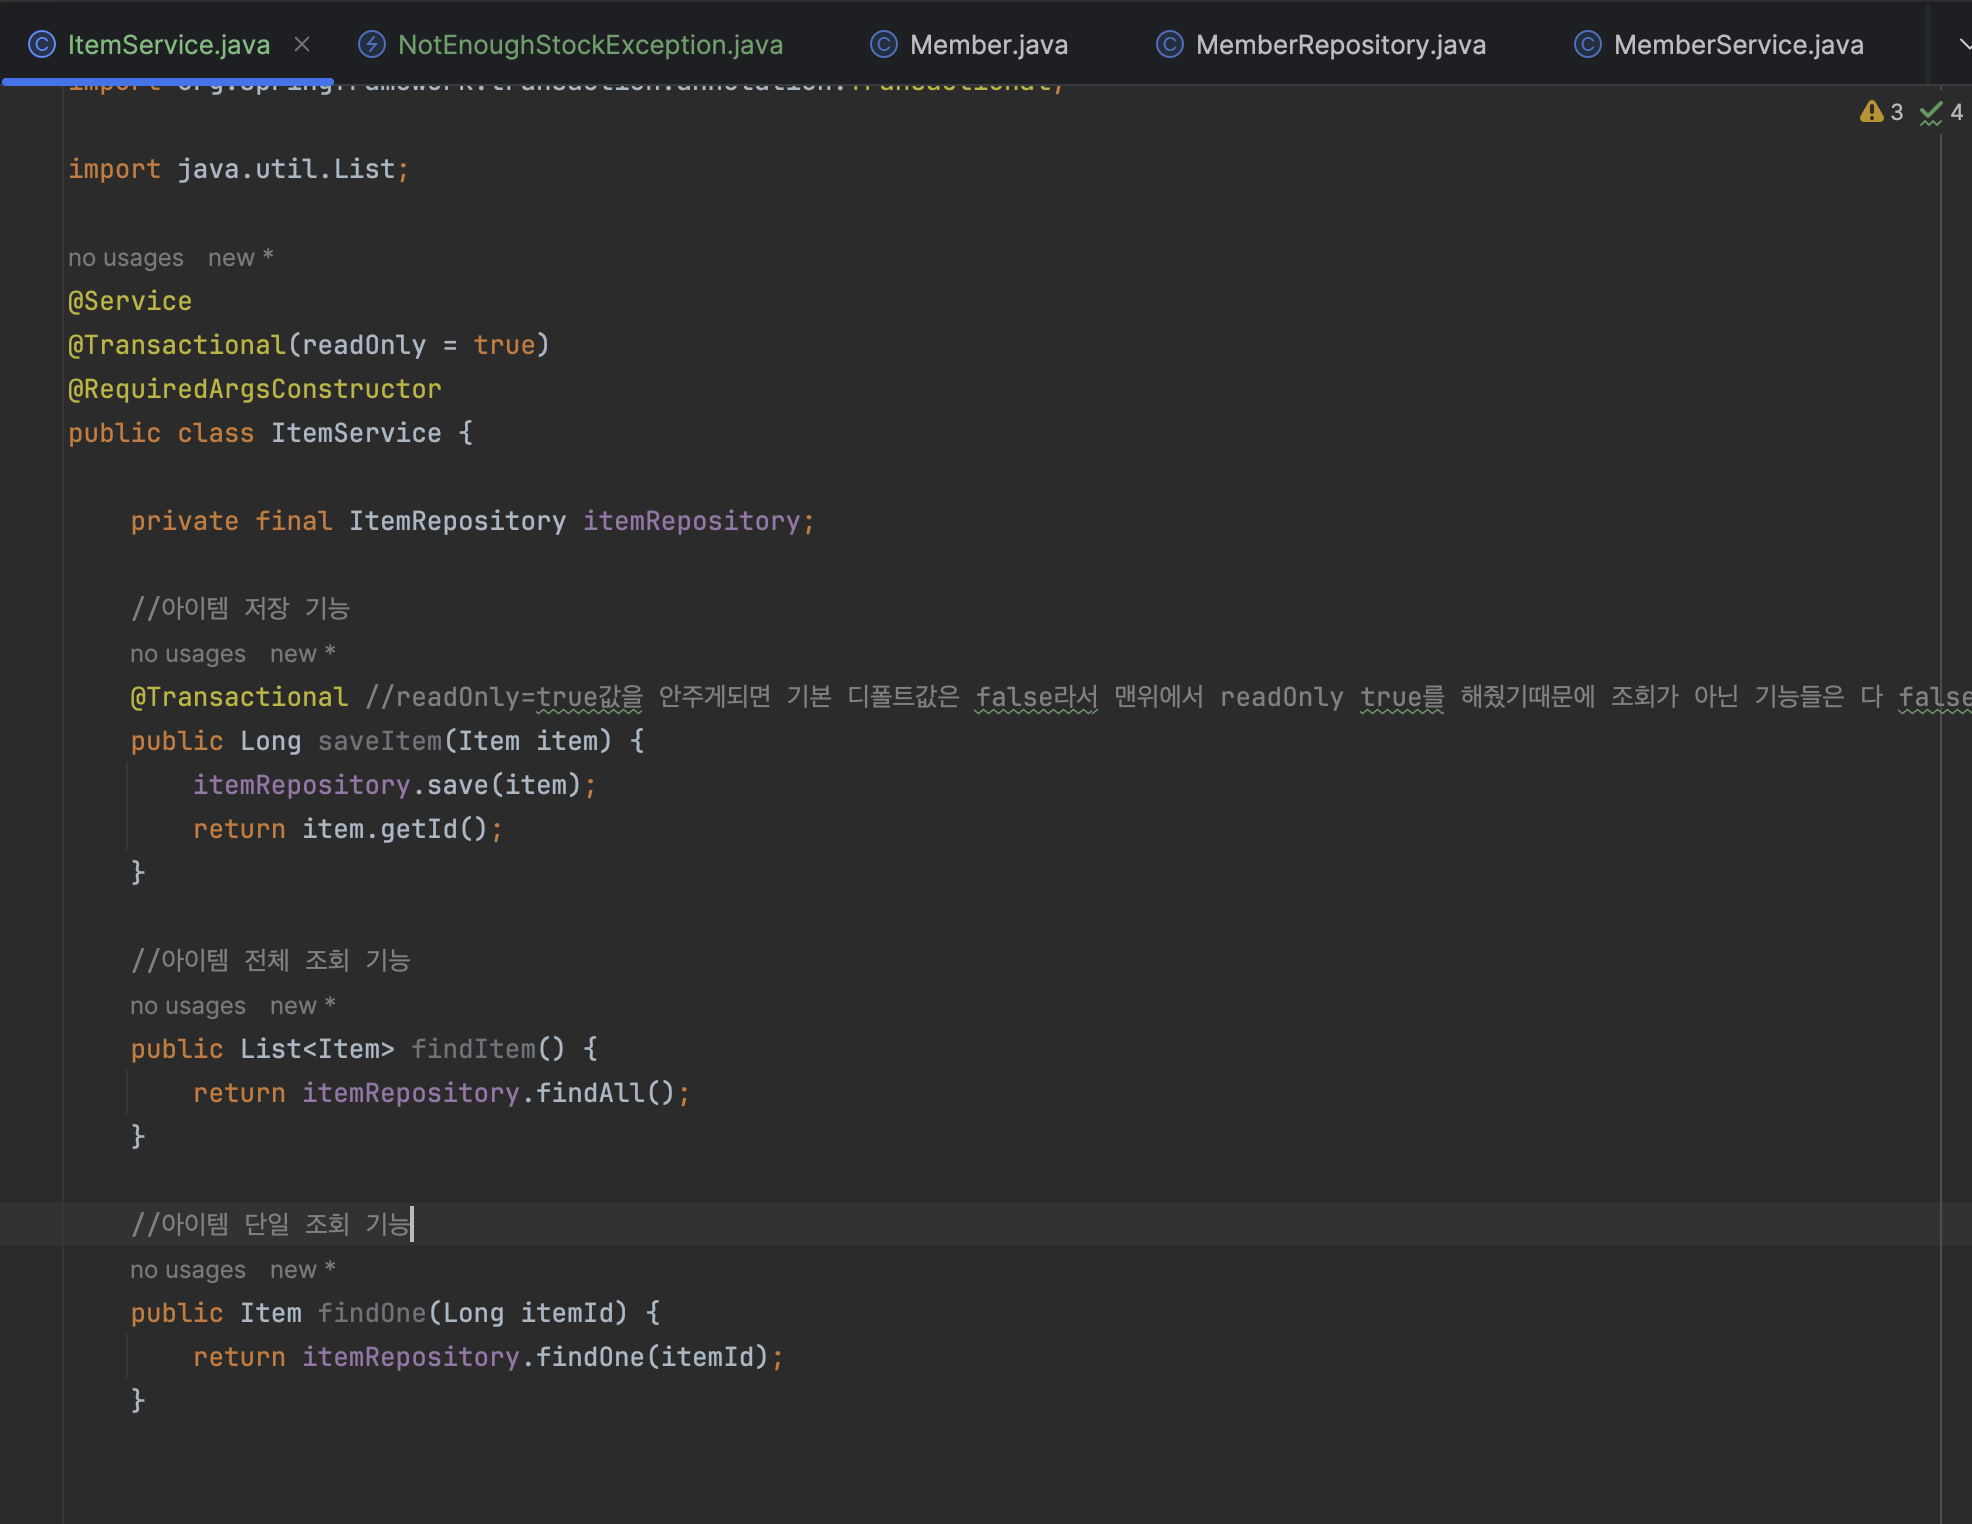
Task: Open the hidden tabs dropdown arrow
Action: (1963, 44)
